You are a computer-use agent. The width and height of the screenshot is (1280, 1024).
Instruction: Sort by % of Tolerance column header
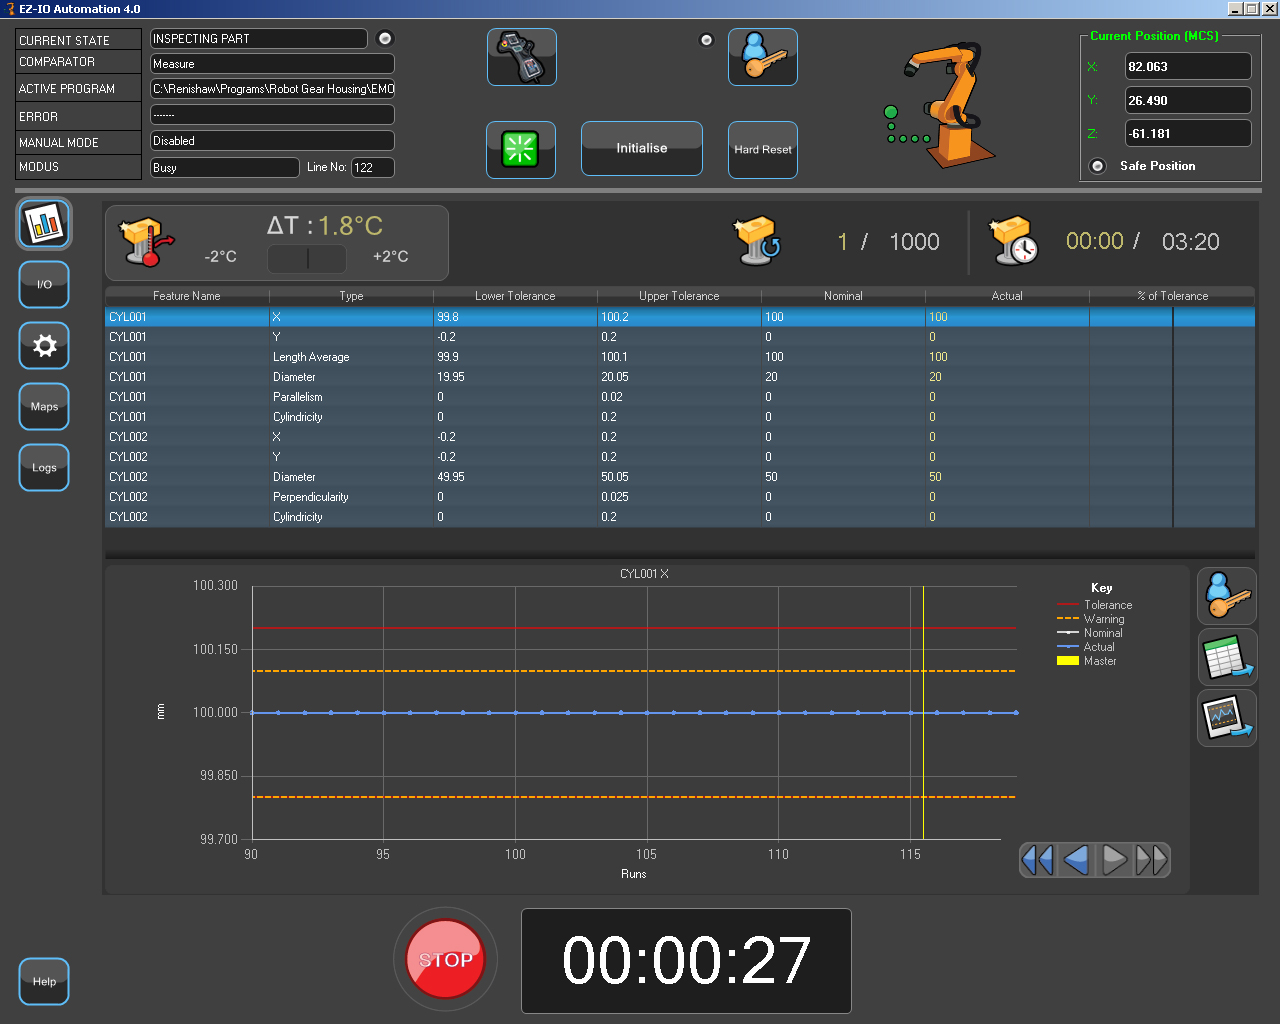point(1172,296)
